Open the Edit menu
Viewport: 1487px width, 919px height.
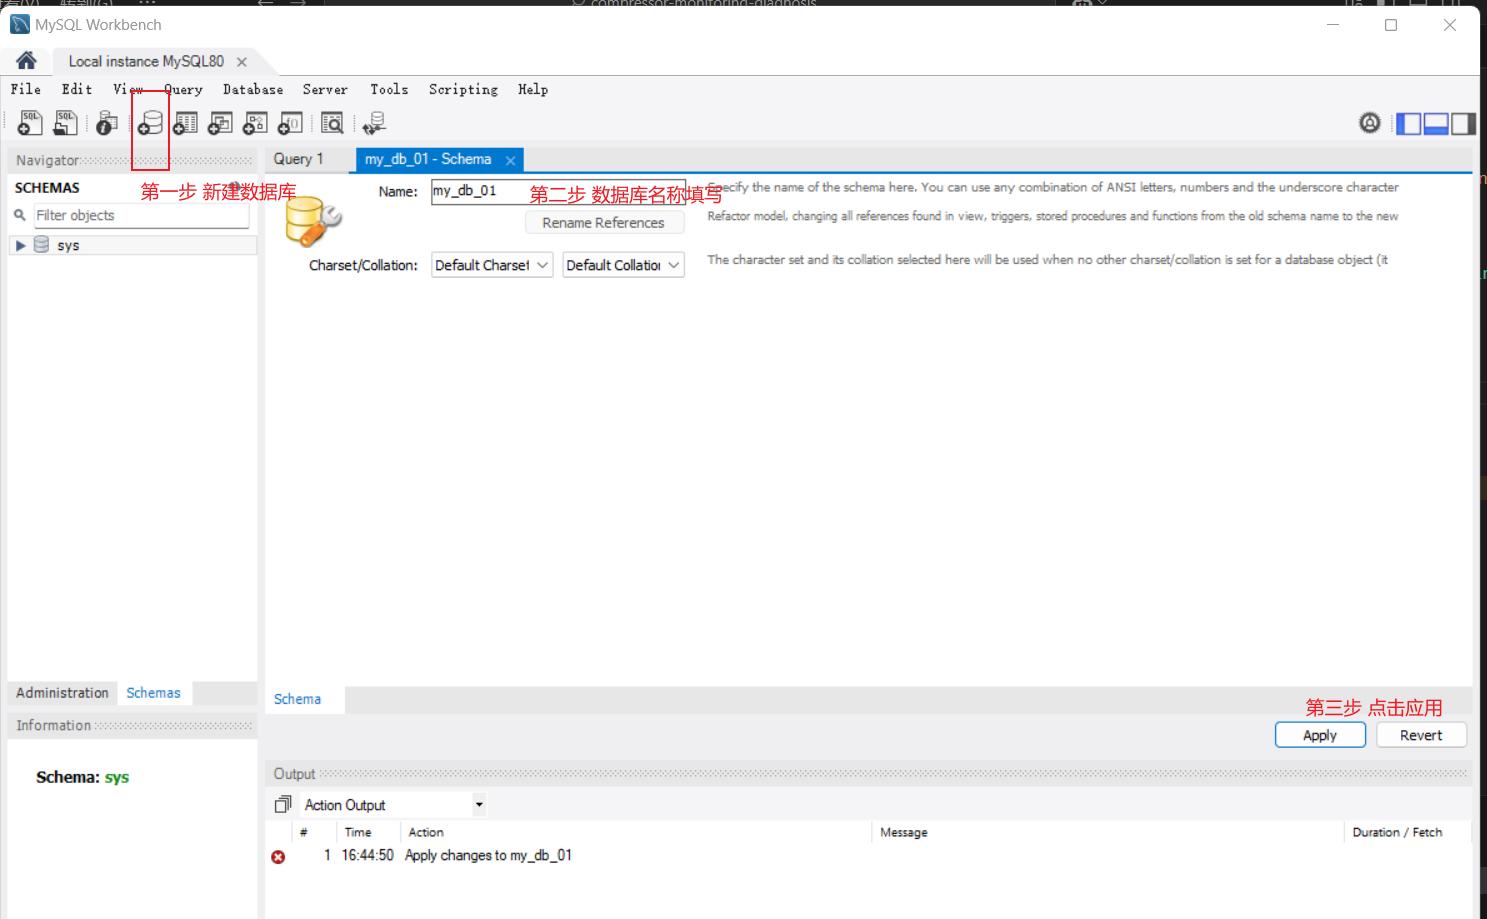point(77,89)
